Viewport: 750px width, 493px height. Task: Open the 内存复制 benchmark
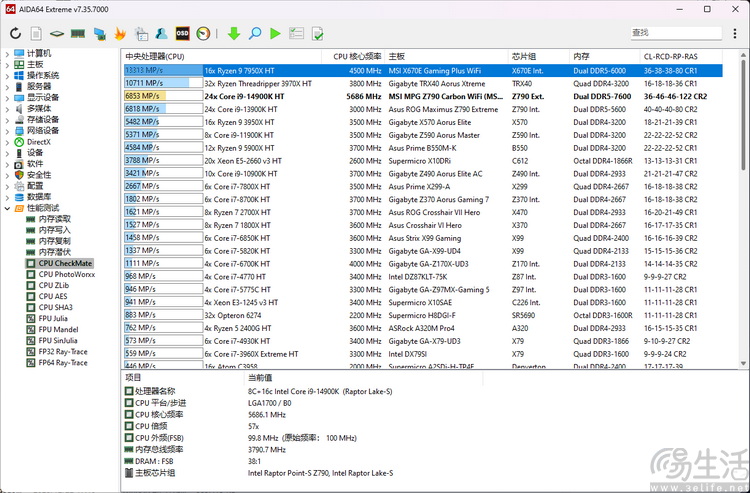click(x=54, y=241)
